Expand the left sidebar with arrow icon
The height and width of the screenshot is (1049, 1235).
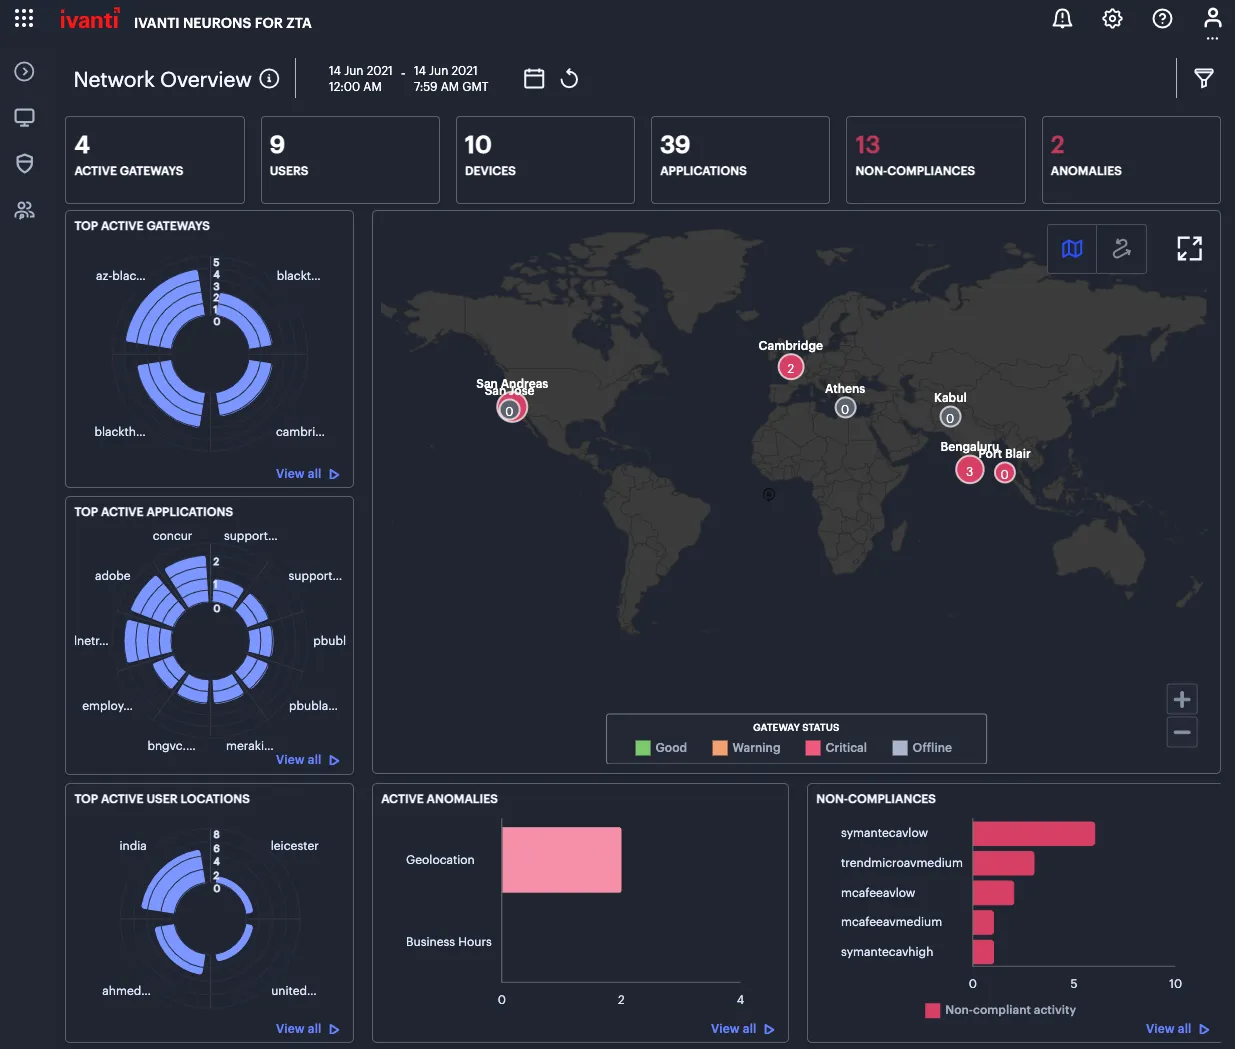click(x=25, y=72)
